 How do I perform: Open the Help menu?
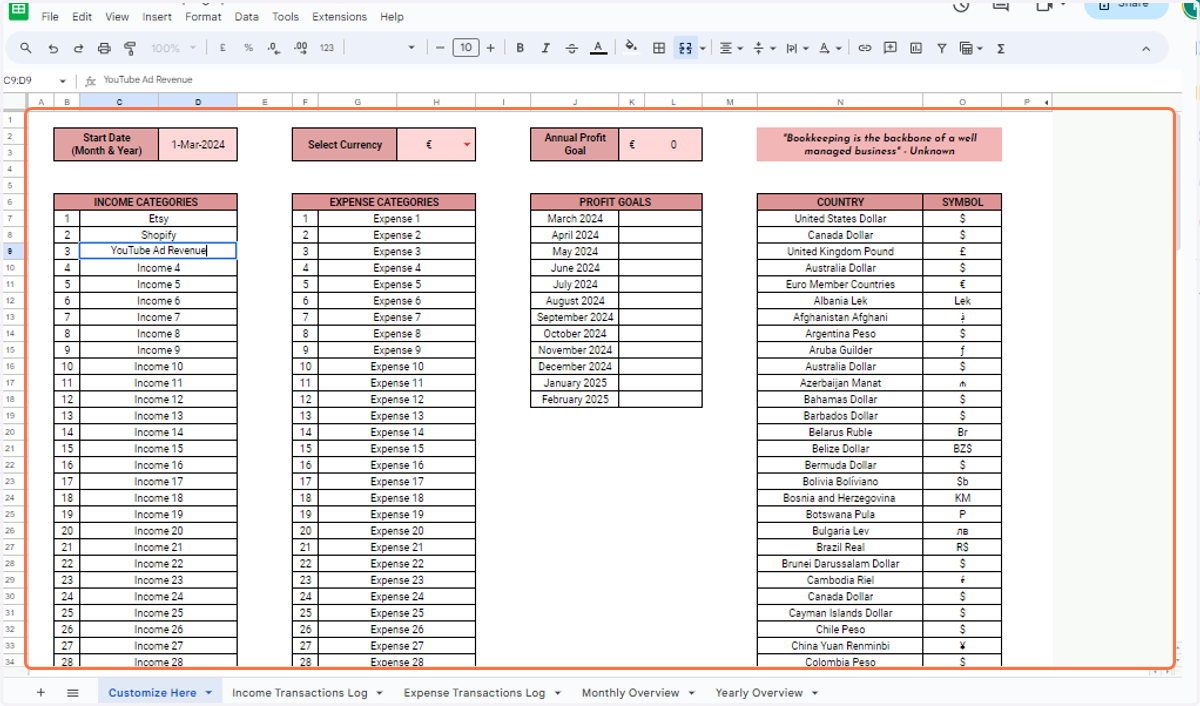pyautogui.click(x=392, y=17)
